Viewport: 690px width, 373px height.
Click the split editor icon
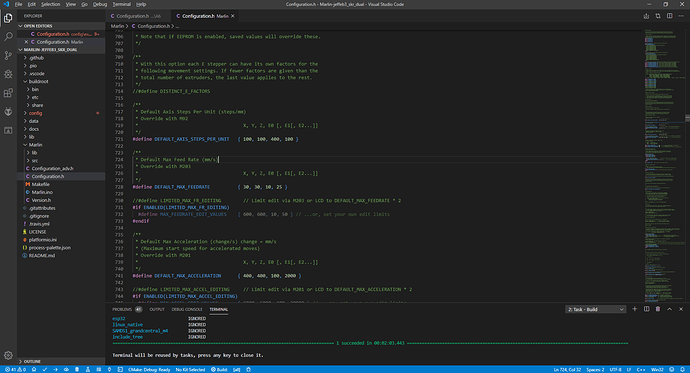[x=669, y=16]
